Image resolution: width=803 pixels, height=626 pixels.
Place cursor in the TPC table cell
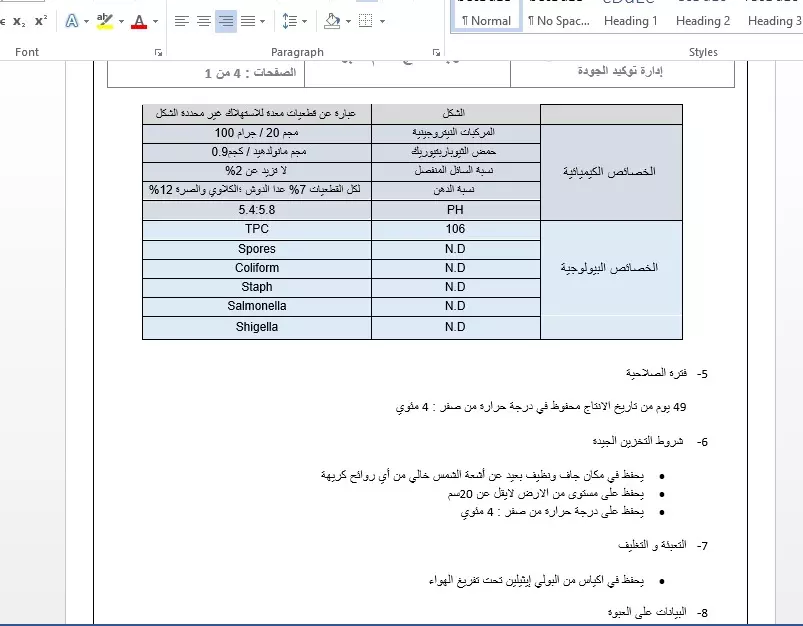(x=256, y=229)
